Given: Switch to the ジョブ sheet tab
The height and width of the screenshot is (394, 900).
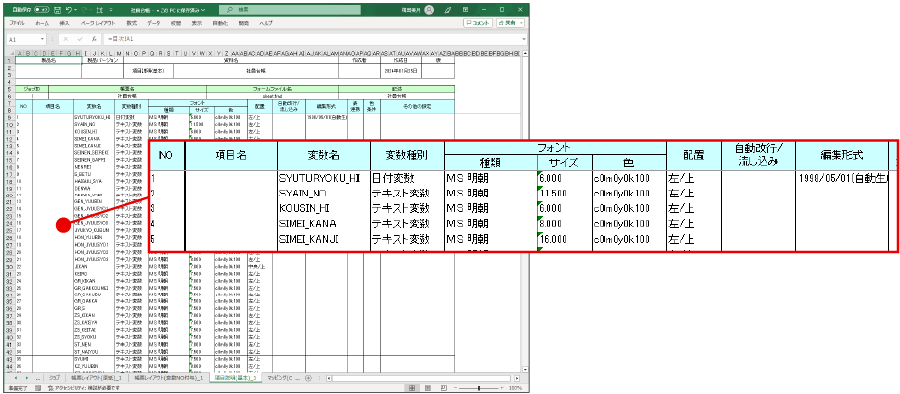Looking at the screenshot, I should pos(55,378).
